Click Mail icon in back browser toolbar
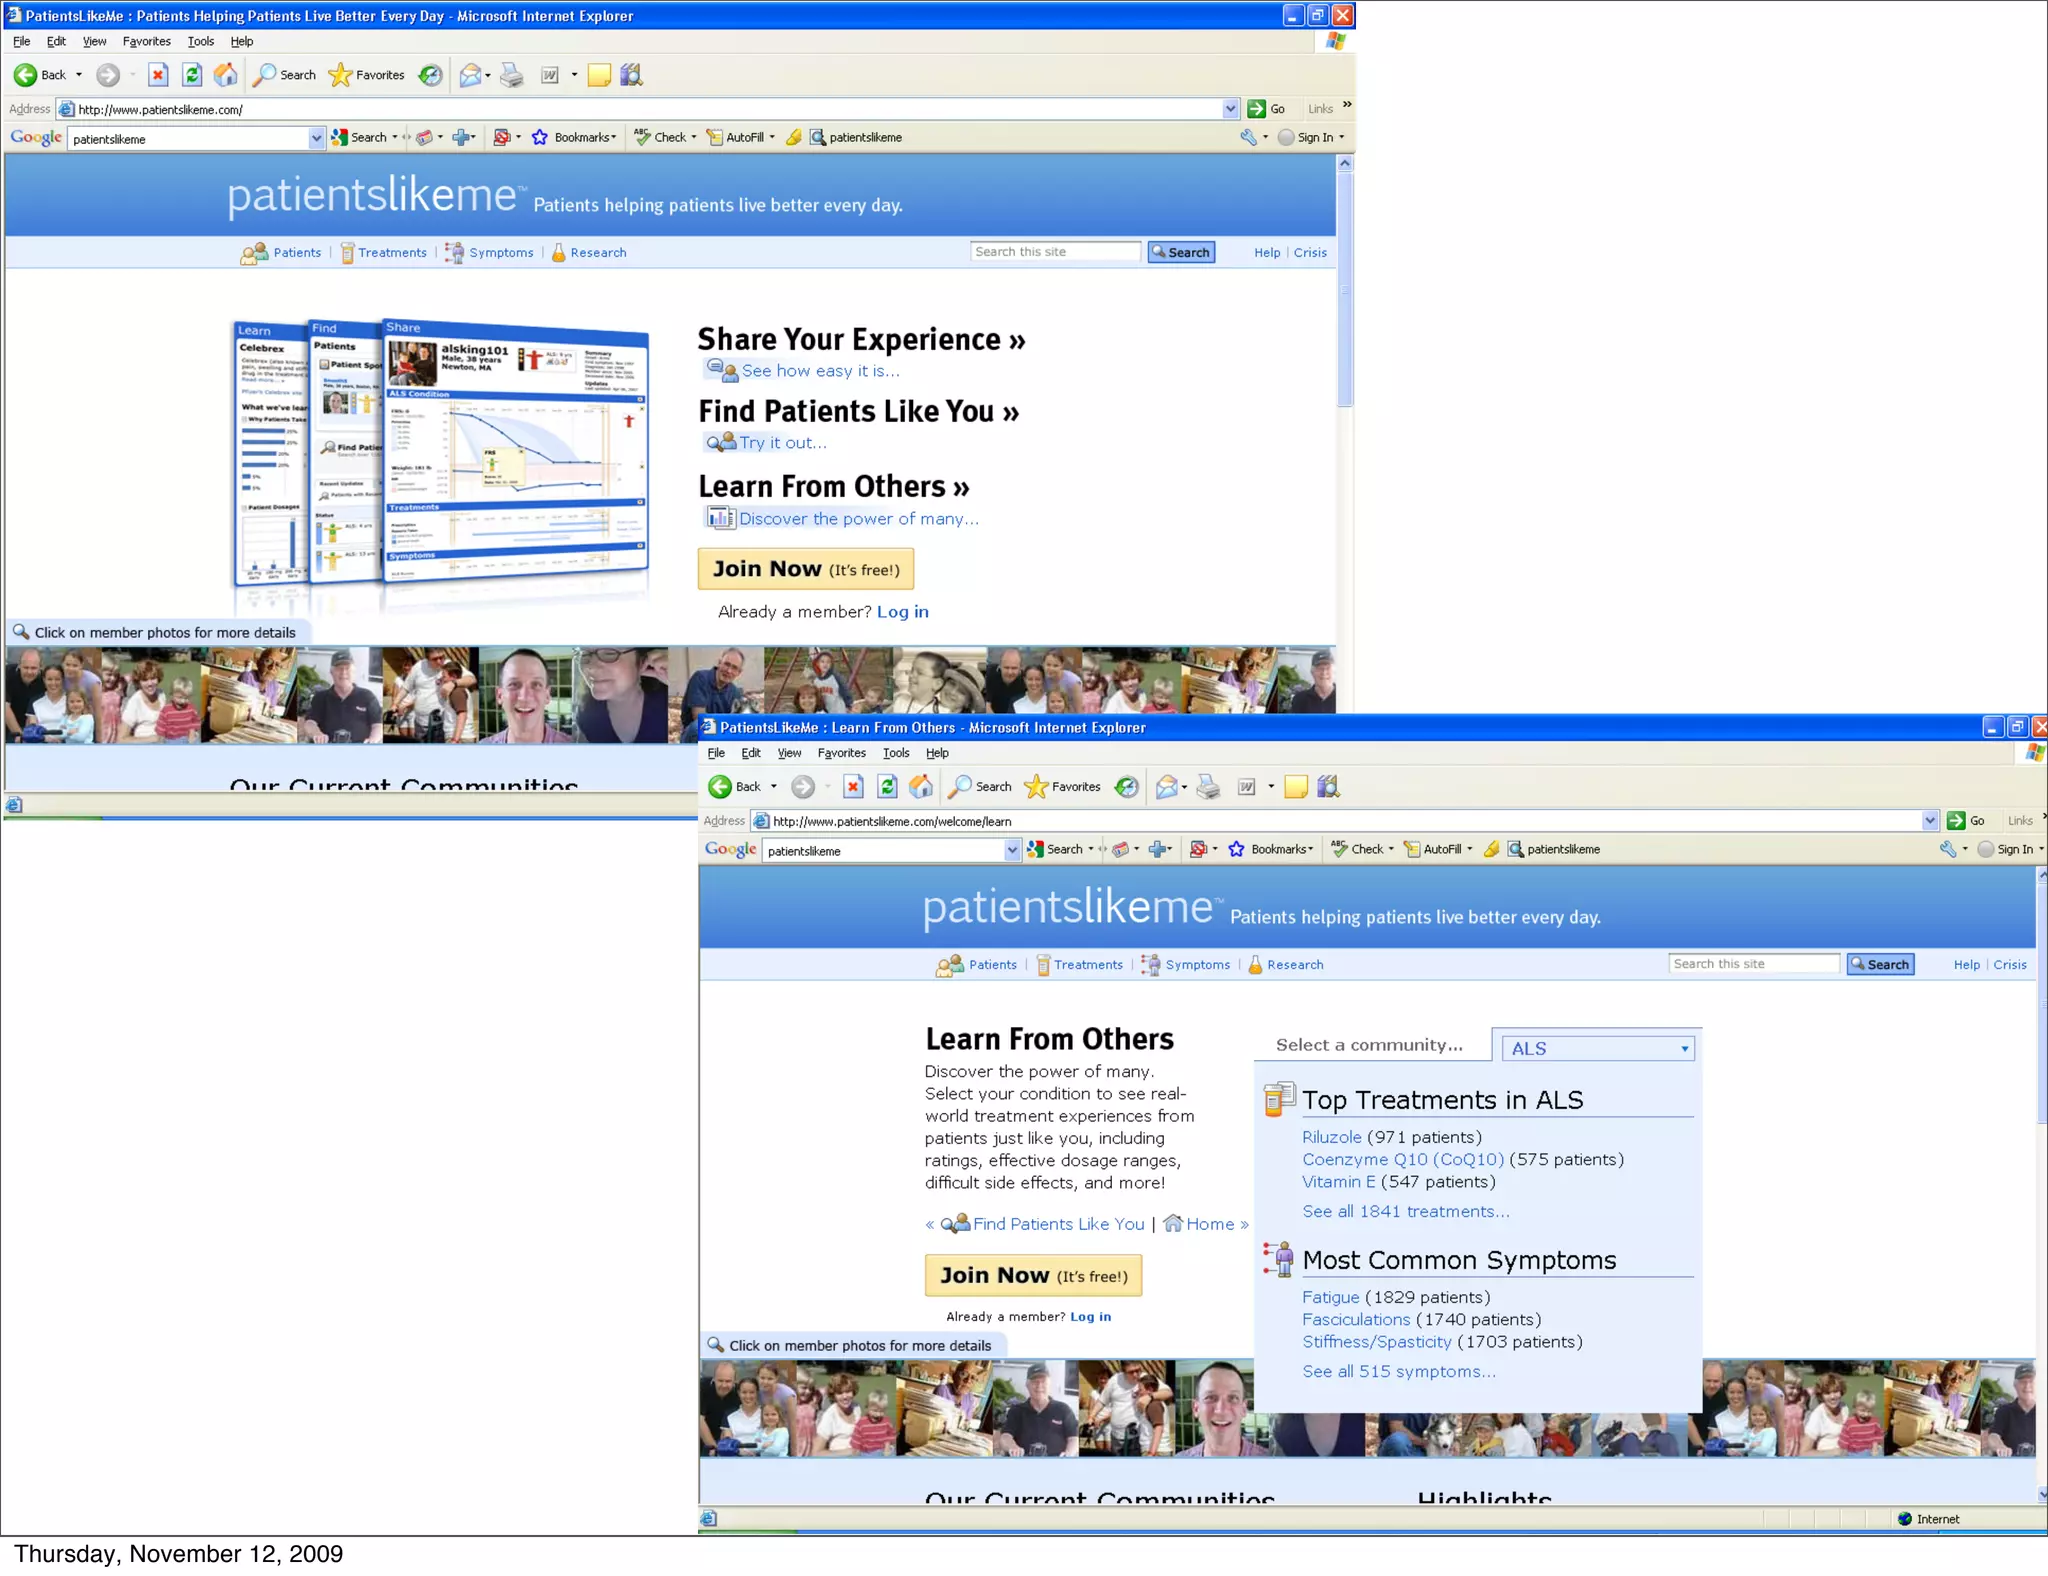The width and height of the screenshot is (2048, 1576). pyautogui.click(x=469, y=75)
